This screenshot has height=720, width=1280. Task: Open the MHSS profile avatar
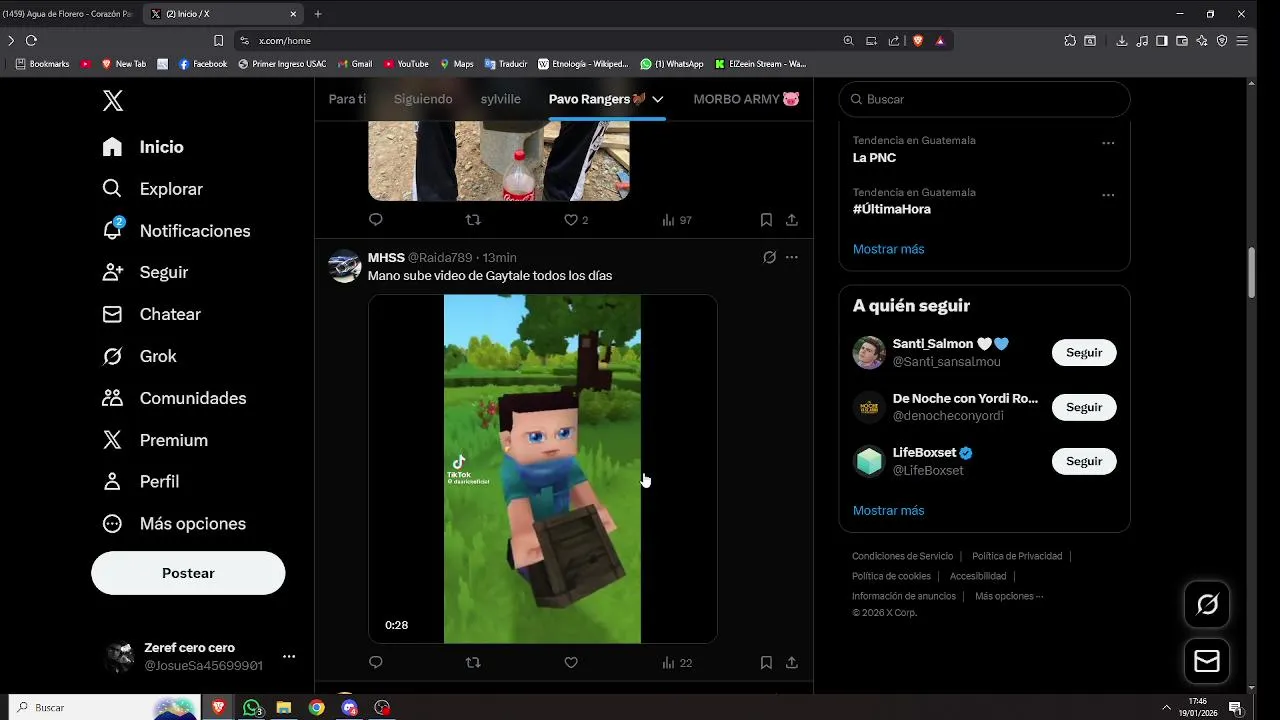coord(345,266)
